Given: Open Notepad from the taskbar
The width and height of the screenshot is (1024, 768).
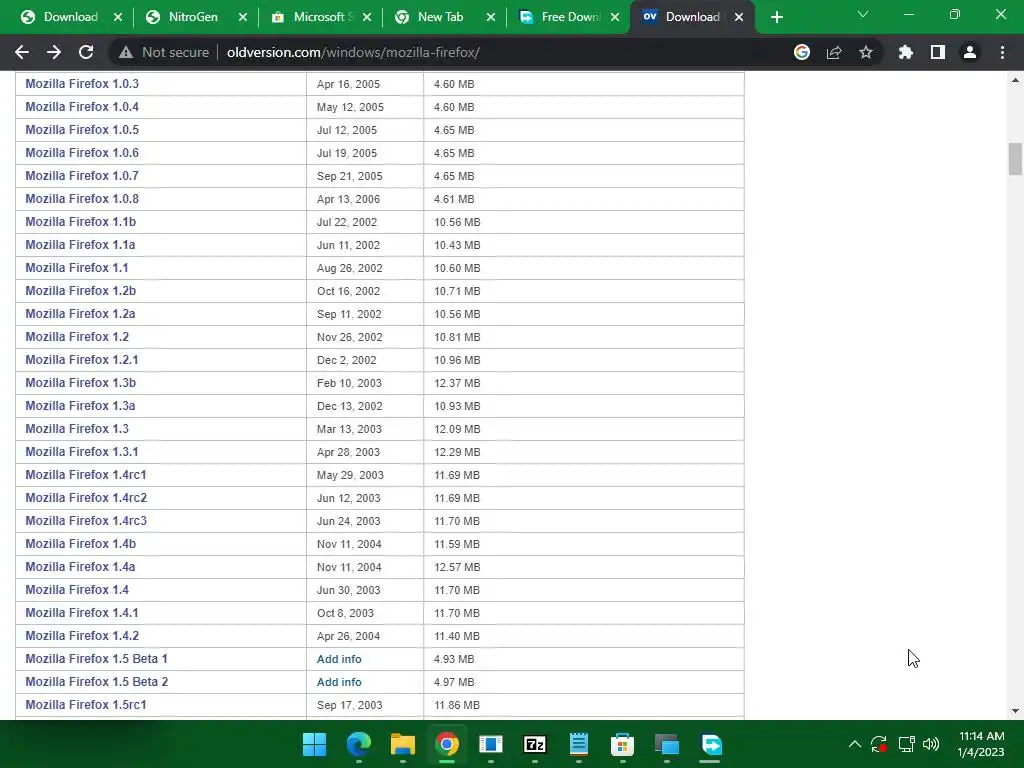Looking at the screenshot, I should click(579, 744).
